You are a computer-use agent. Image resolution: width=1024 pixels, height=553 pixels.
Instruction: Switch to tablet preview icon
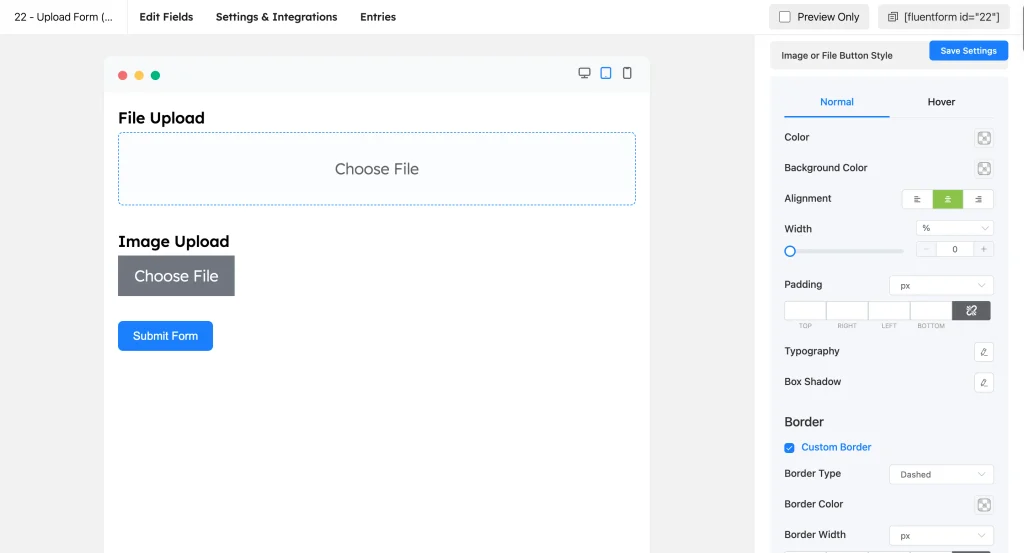[x=606, y=73]
